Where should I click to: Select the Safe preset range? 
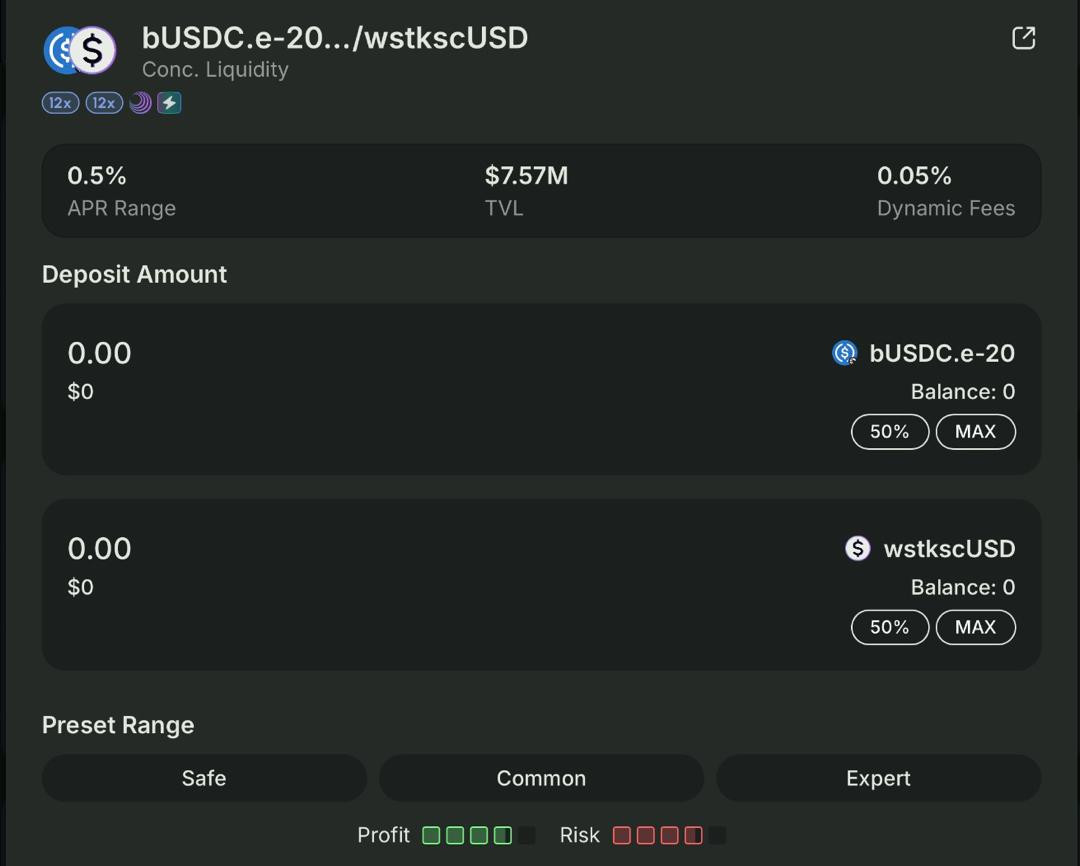tap(204, 778)
